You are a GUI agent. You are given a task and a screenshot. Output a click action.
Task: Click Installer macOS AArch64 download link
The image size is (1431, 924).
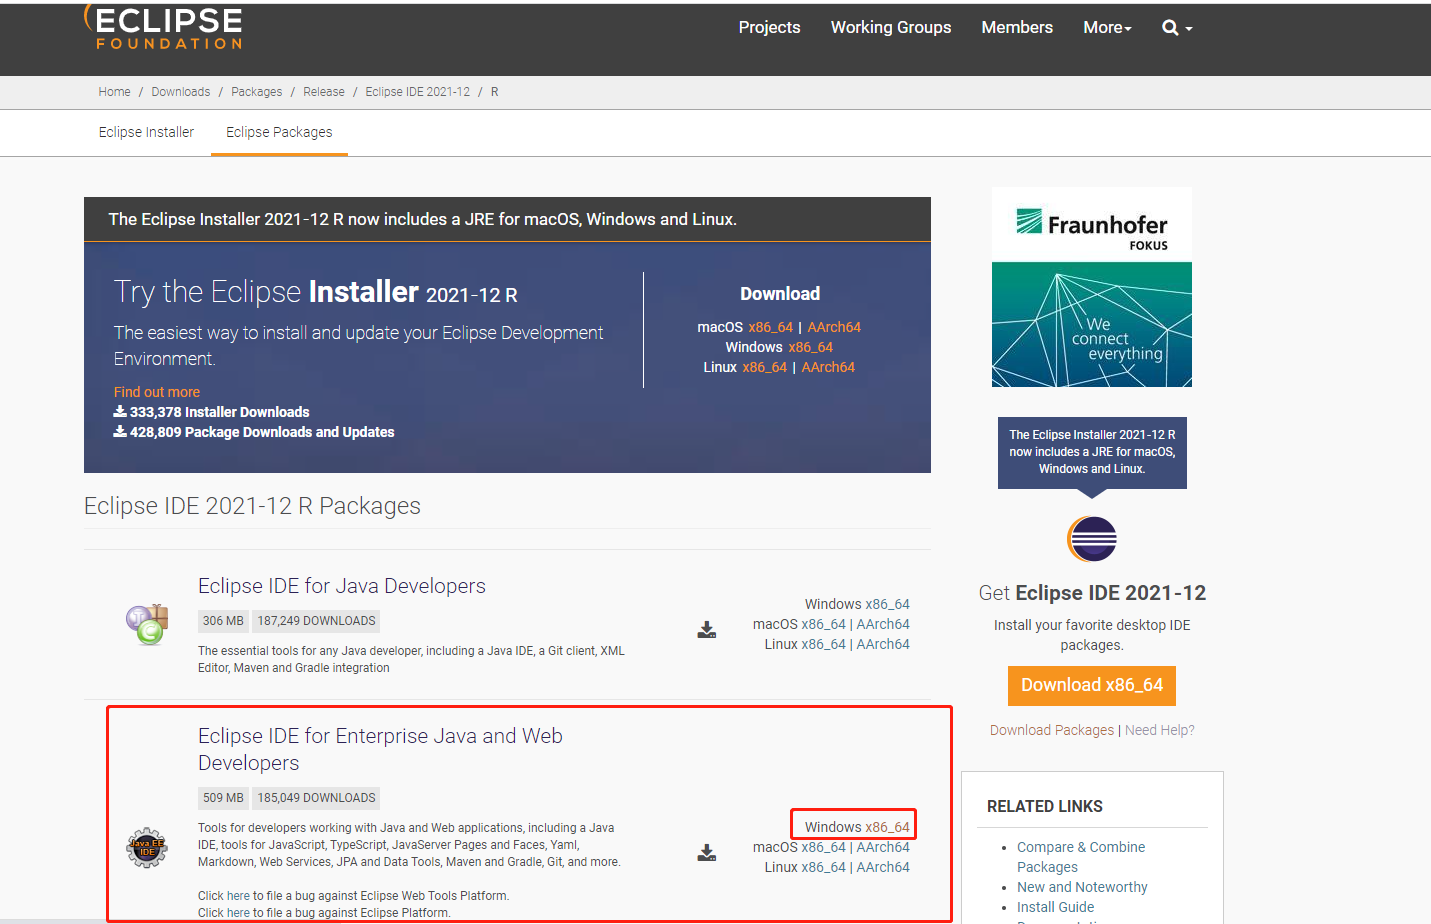[x=834, y=327]
